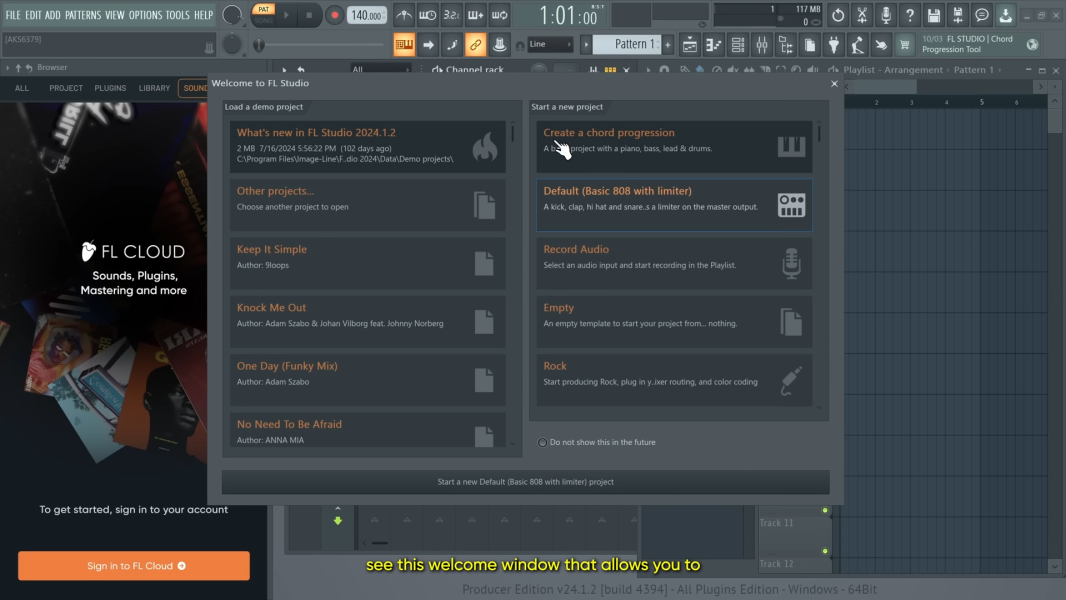This screenshot has height=600, width=1066.
Task: Open the Channel rack view icon
Action: pos(738,45)
